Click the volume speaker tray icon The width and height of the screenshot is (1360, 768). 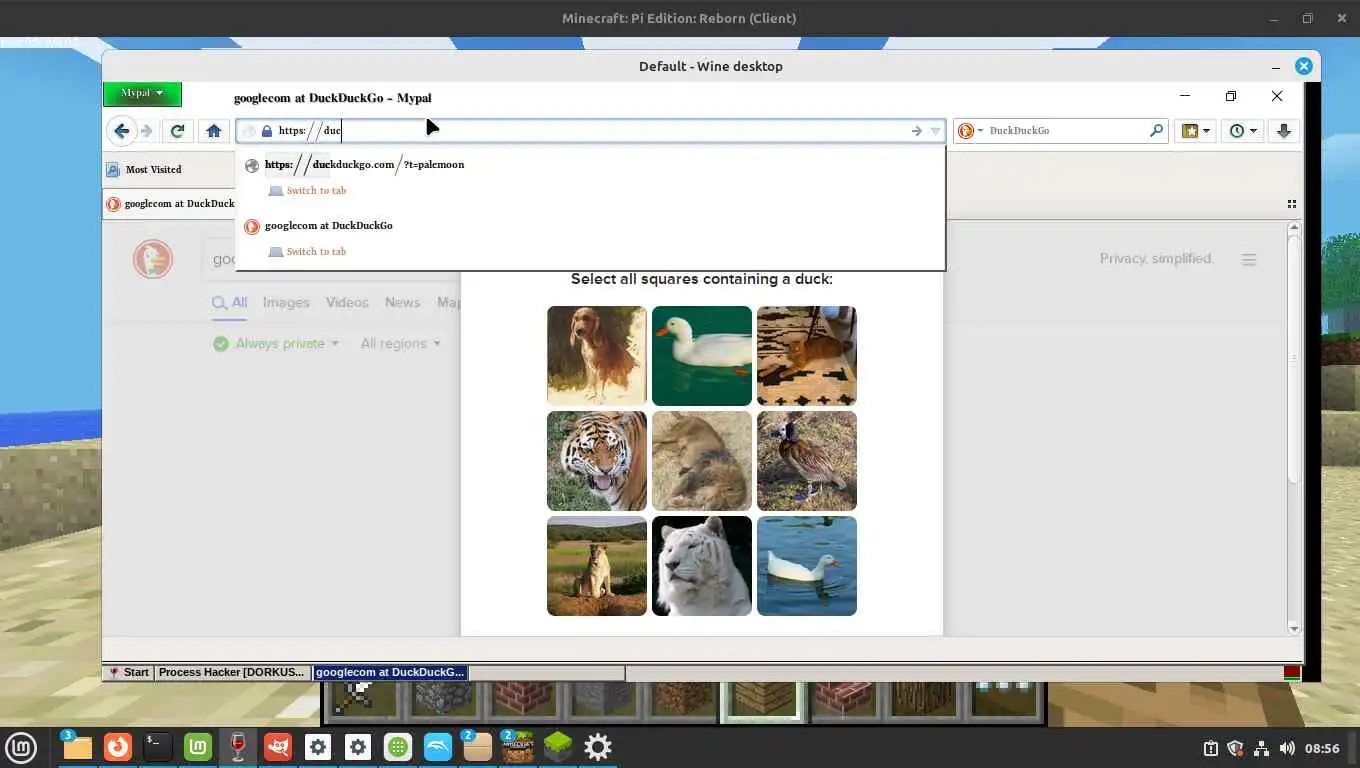coord(1286,748)
